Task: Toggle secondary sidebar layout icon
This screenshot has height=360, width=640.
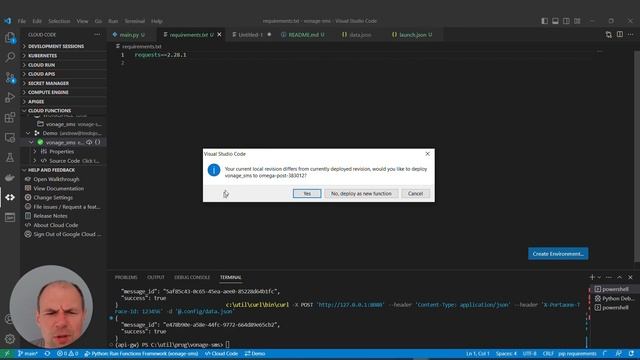Action: point(567,21)
